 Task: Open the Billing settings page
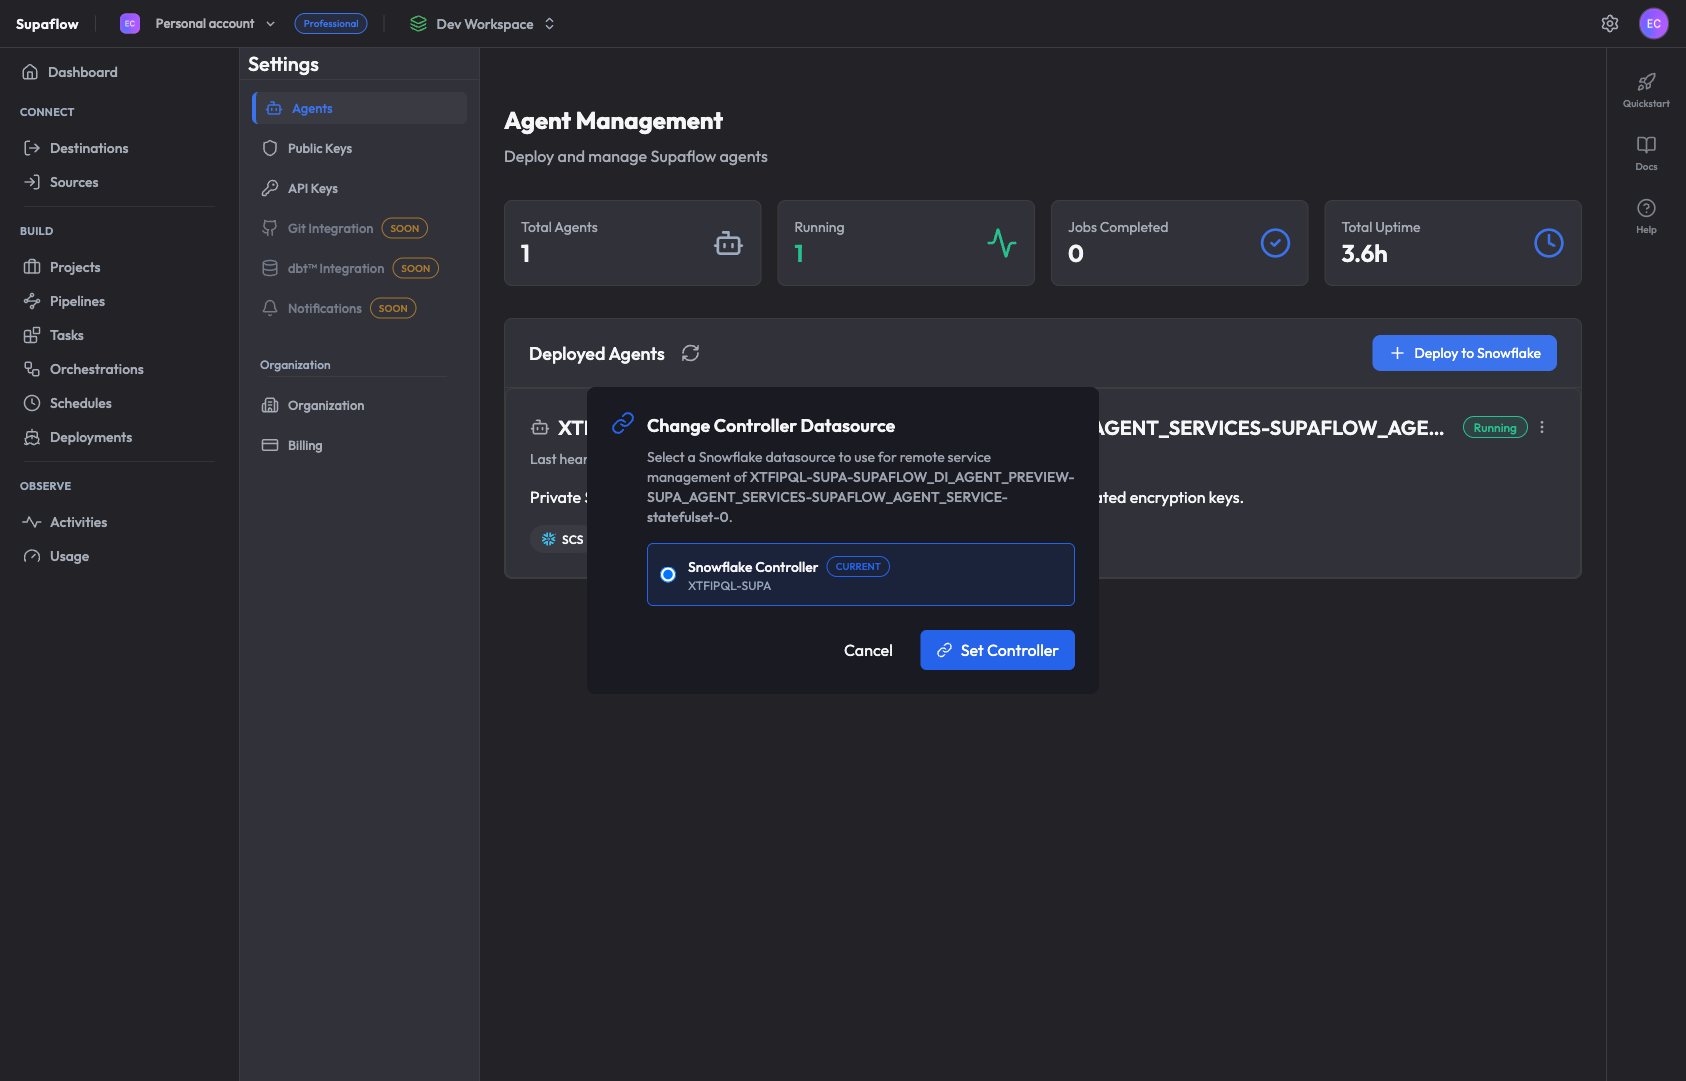point(305,445)
